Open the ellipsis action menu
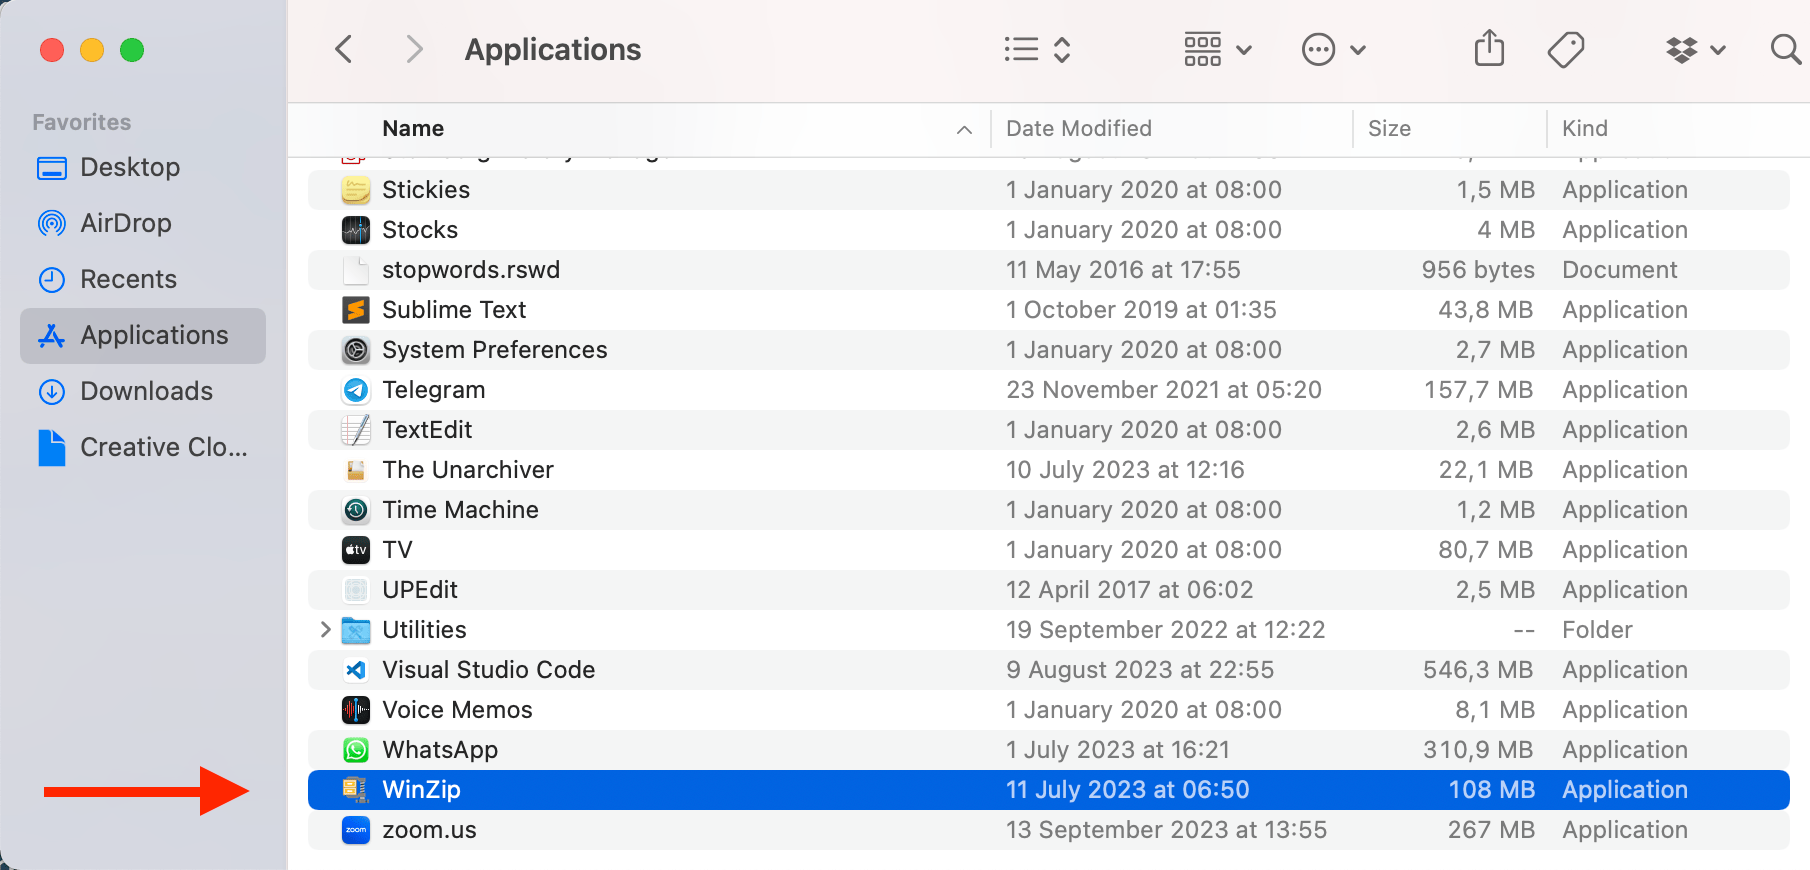The image size is (1810, 870). [1334, 49]
